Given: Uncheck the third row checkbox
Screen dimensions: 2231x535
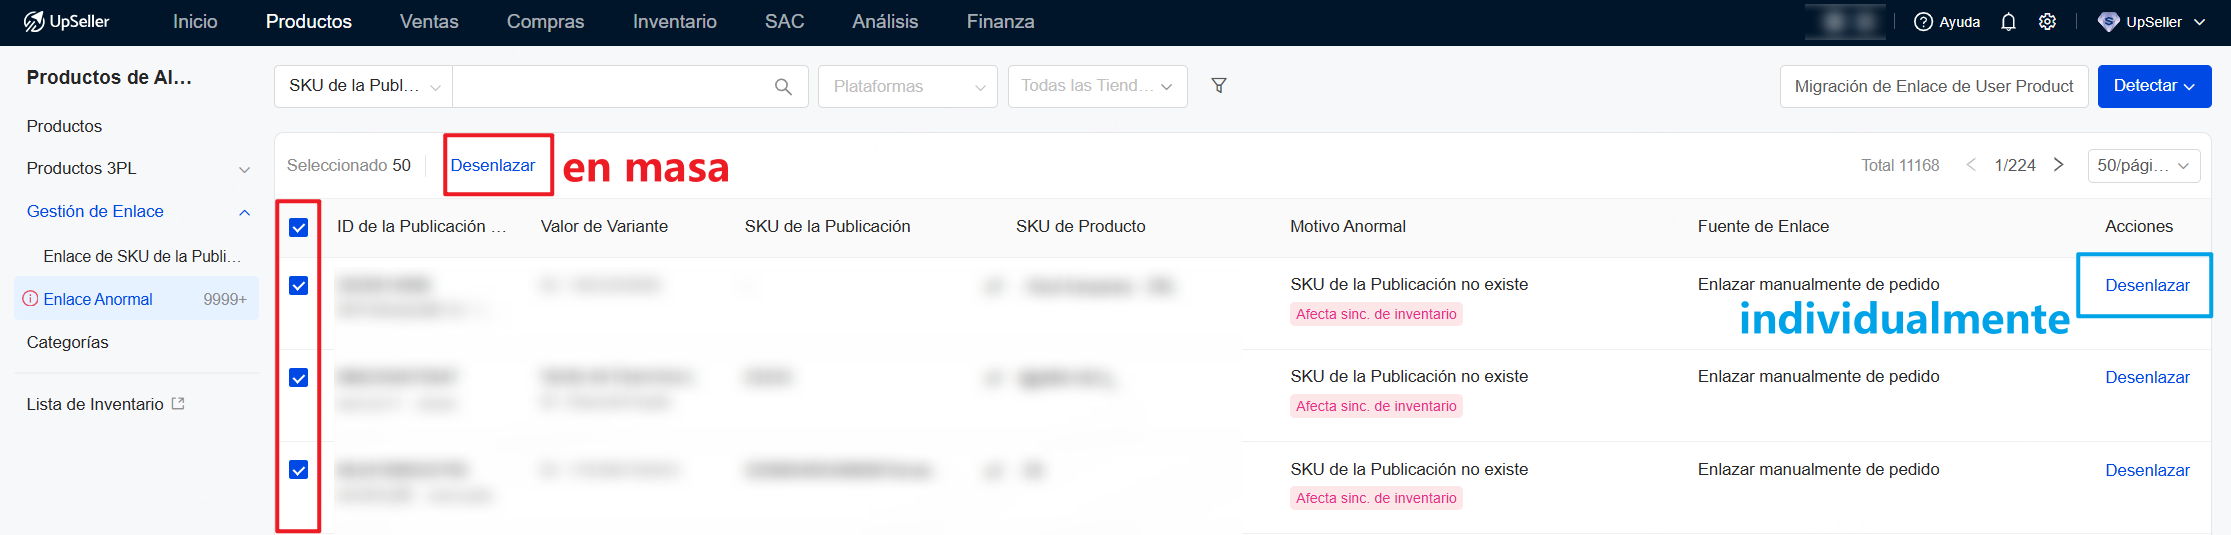Looking at the screenshot, I should (x=298, y=470).
